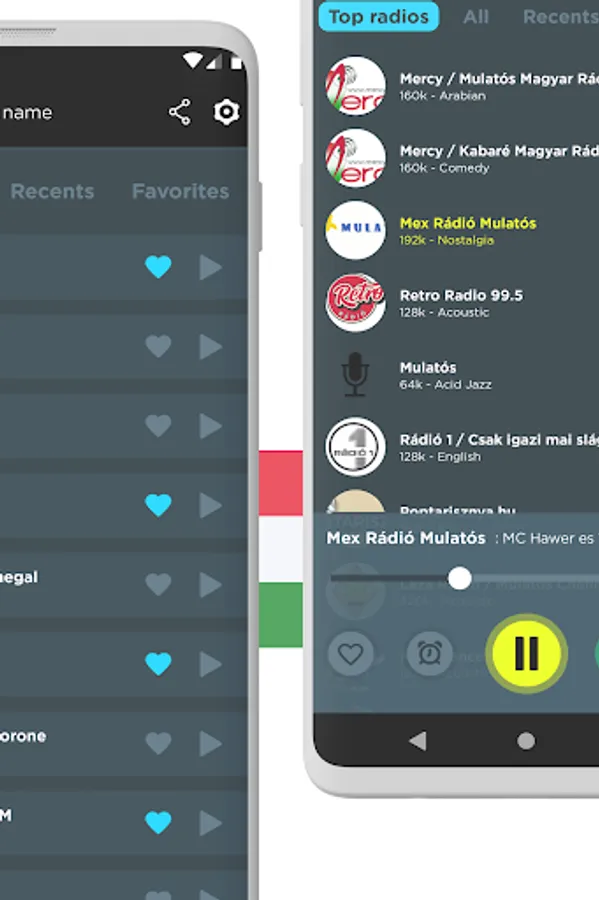Switch to the All tab
Screen dimensions: 599x900
coord(476,17)
